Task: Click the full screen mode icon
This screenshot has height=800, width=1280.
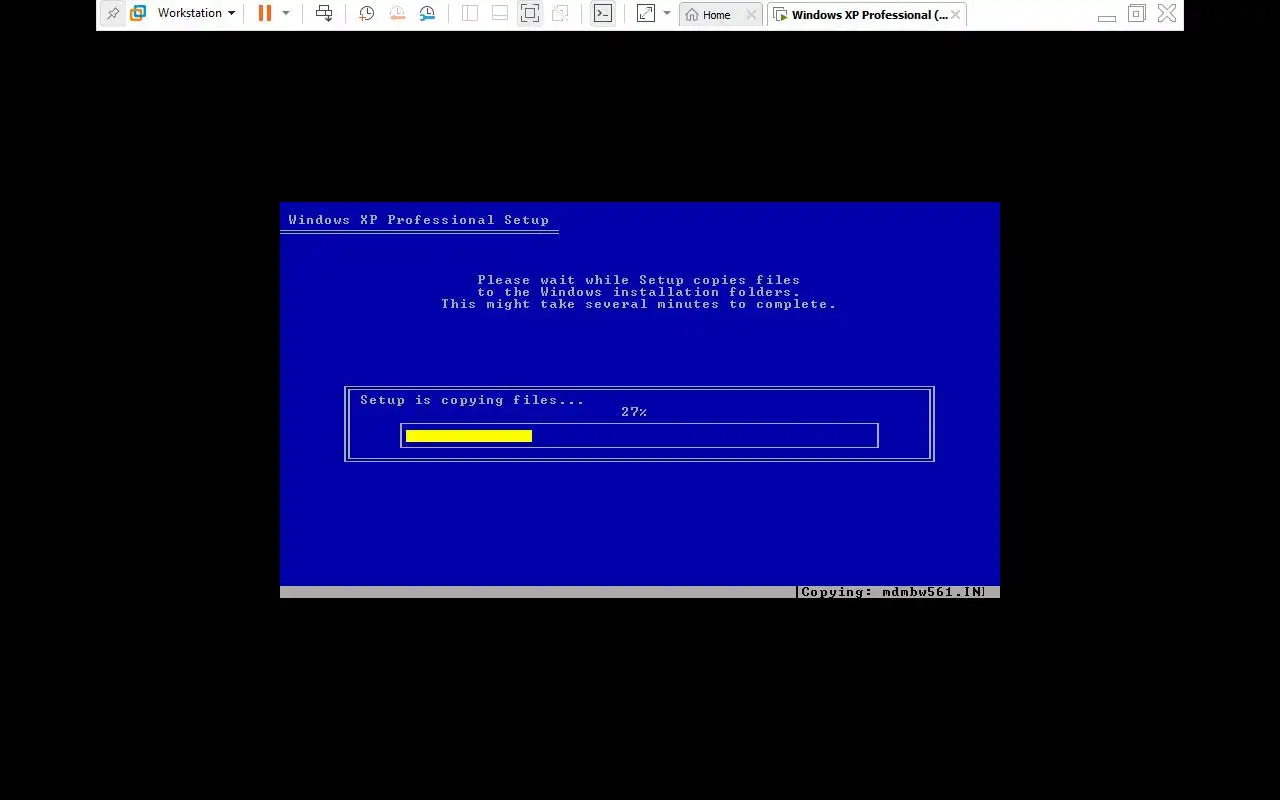Action: [530, 14]
